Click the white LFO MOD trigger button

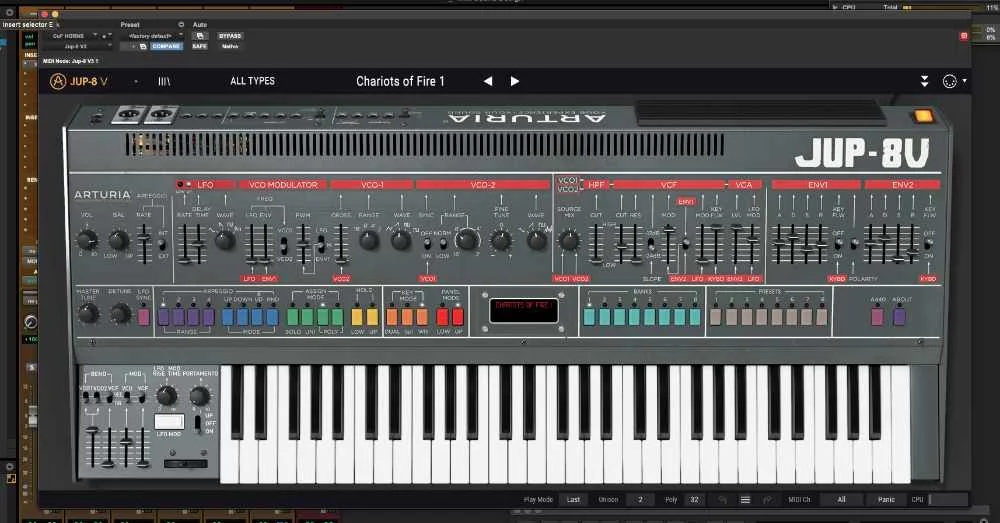(x=169, y=422)
